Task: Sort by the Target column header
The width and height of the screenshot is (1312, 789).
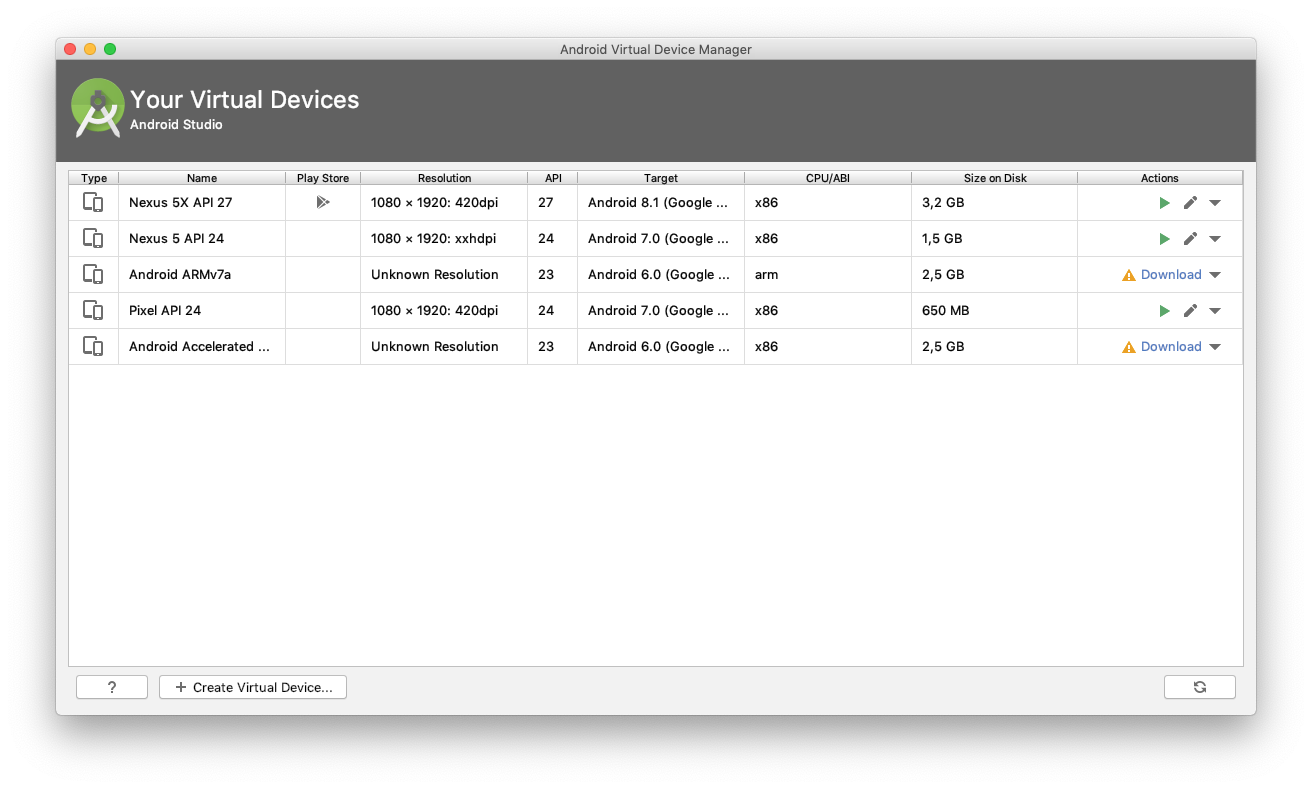Action: (661, 178)
